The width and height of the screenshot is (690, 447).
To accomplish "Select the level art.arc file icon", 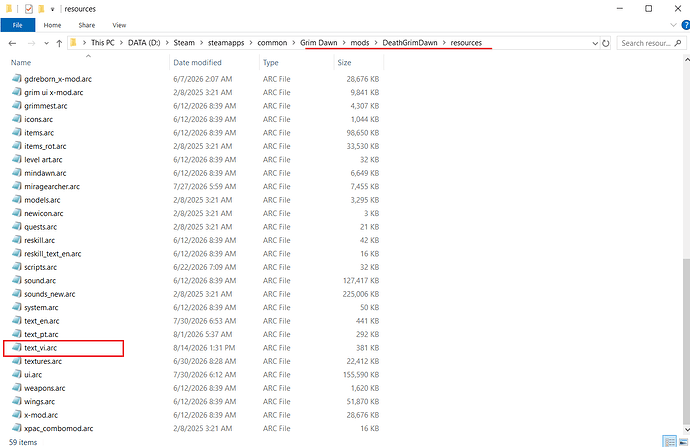I will pyautogui.click(x=17, y=159).
